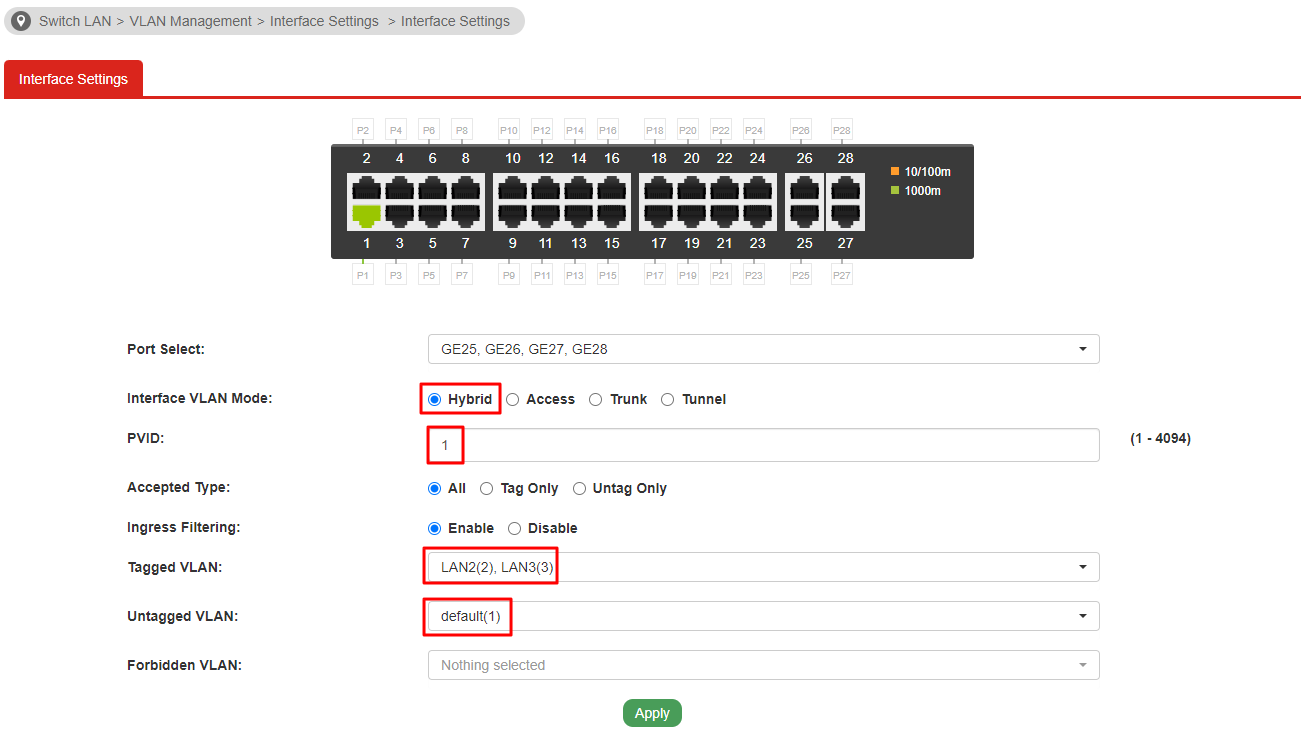Expand the Tagged VLAN dropdown

tap(763, 567)
